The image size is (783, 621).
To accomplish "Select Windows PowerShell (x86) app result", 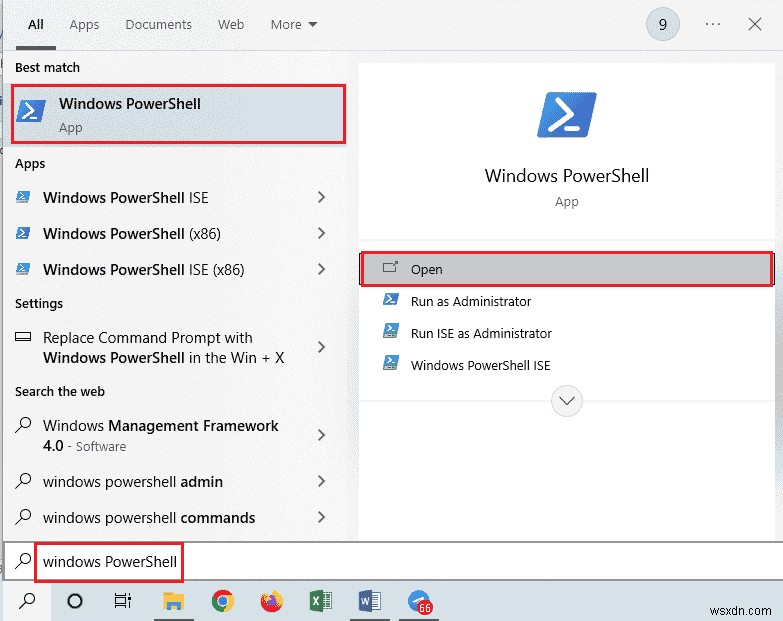I will tap(175, 233).
